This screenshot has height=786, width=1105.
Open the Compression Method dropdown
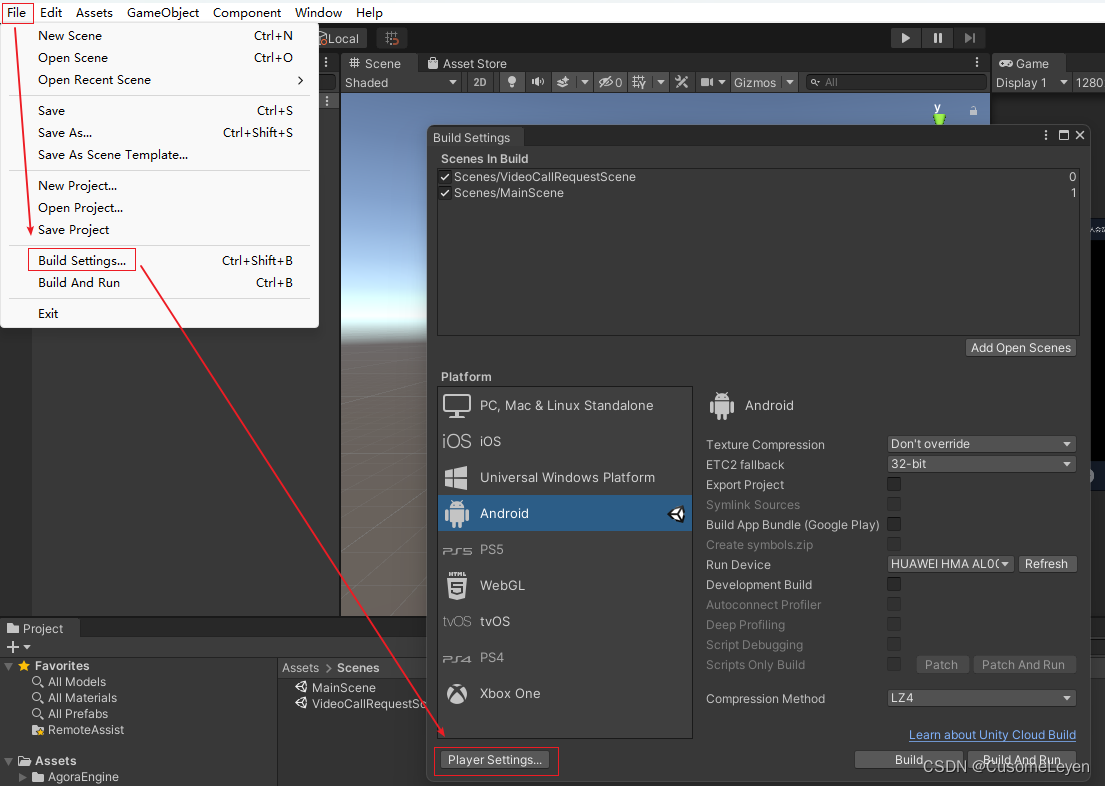[981, 698]
